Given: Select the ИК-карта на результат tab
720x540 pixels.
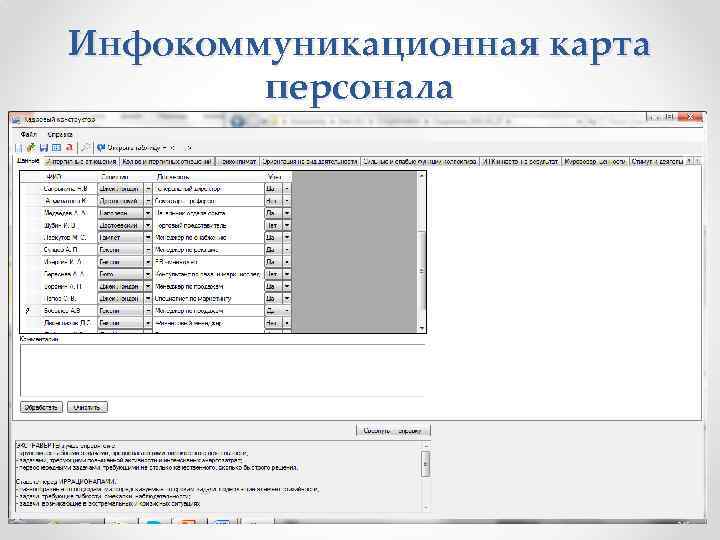Looking at the screenshot, I should point(521,162).
